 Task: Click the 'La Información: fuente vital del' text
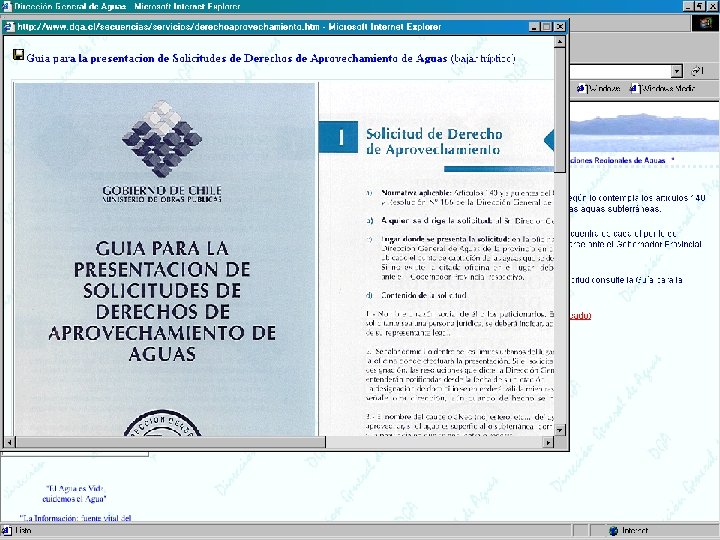coord(75,518)
